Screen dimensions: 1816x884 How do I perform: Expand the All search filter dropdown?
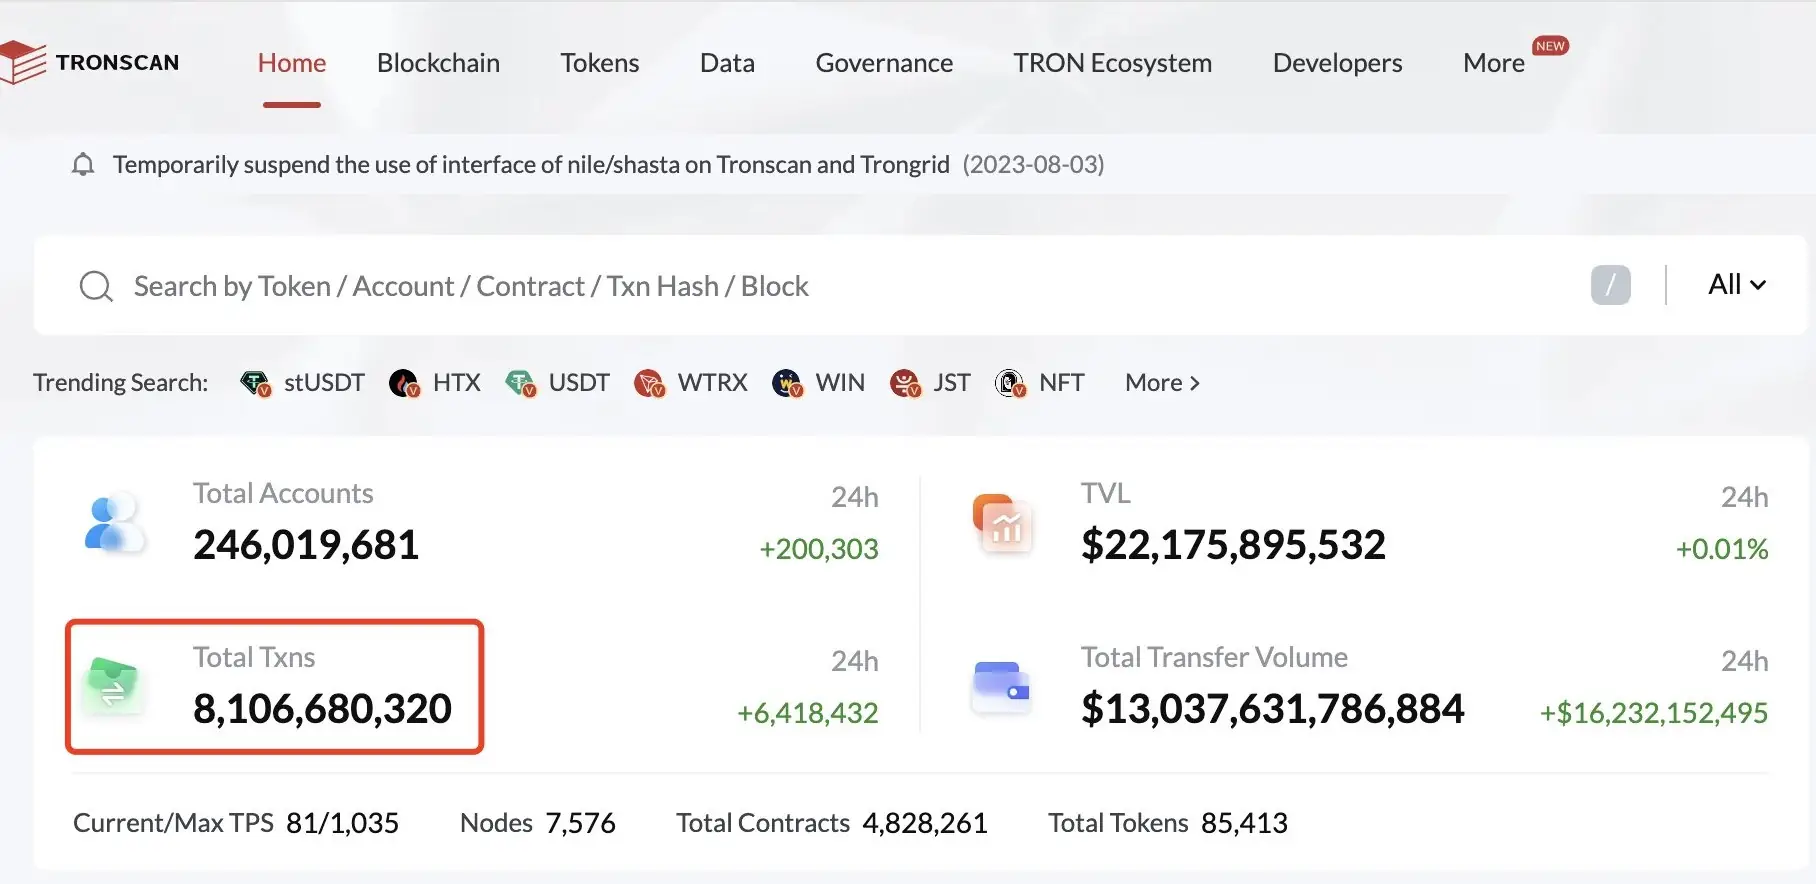[1737, 285]
